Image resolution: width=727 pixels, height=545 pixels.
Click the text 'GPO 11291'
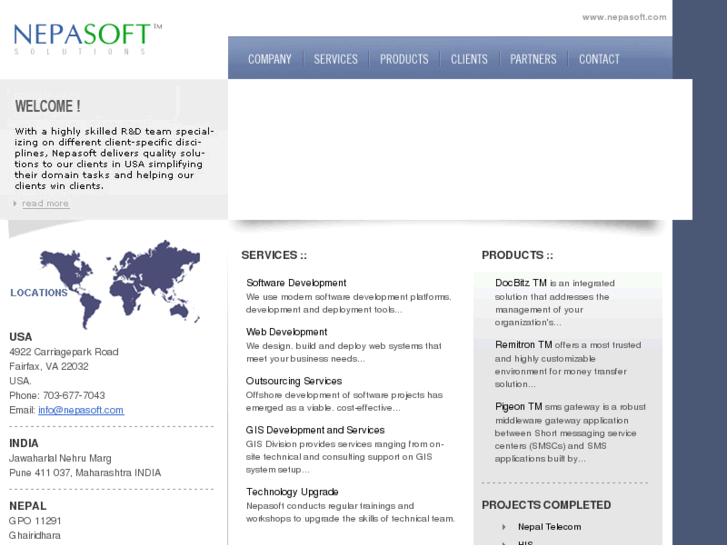coord(35,521)
